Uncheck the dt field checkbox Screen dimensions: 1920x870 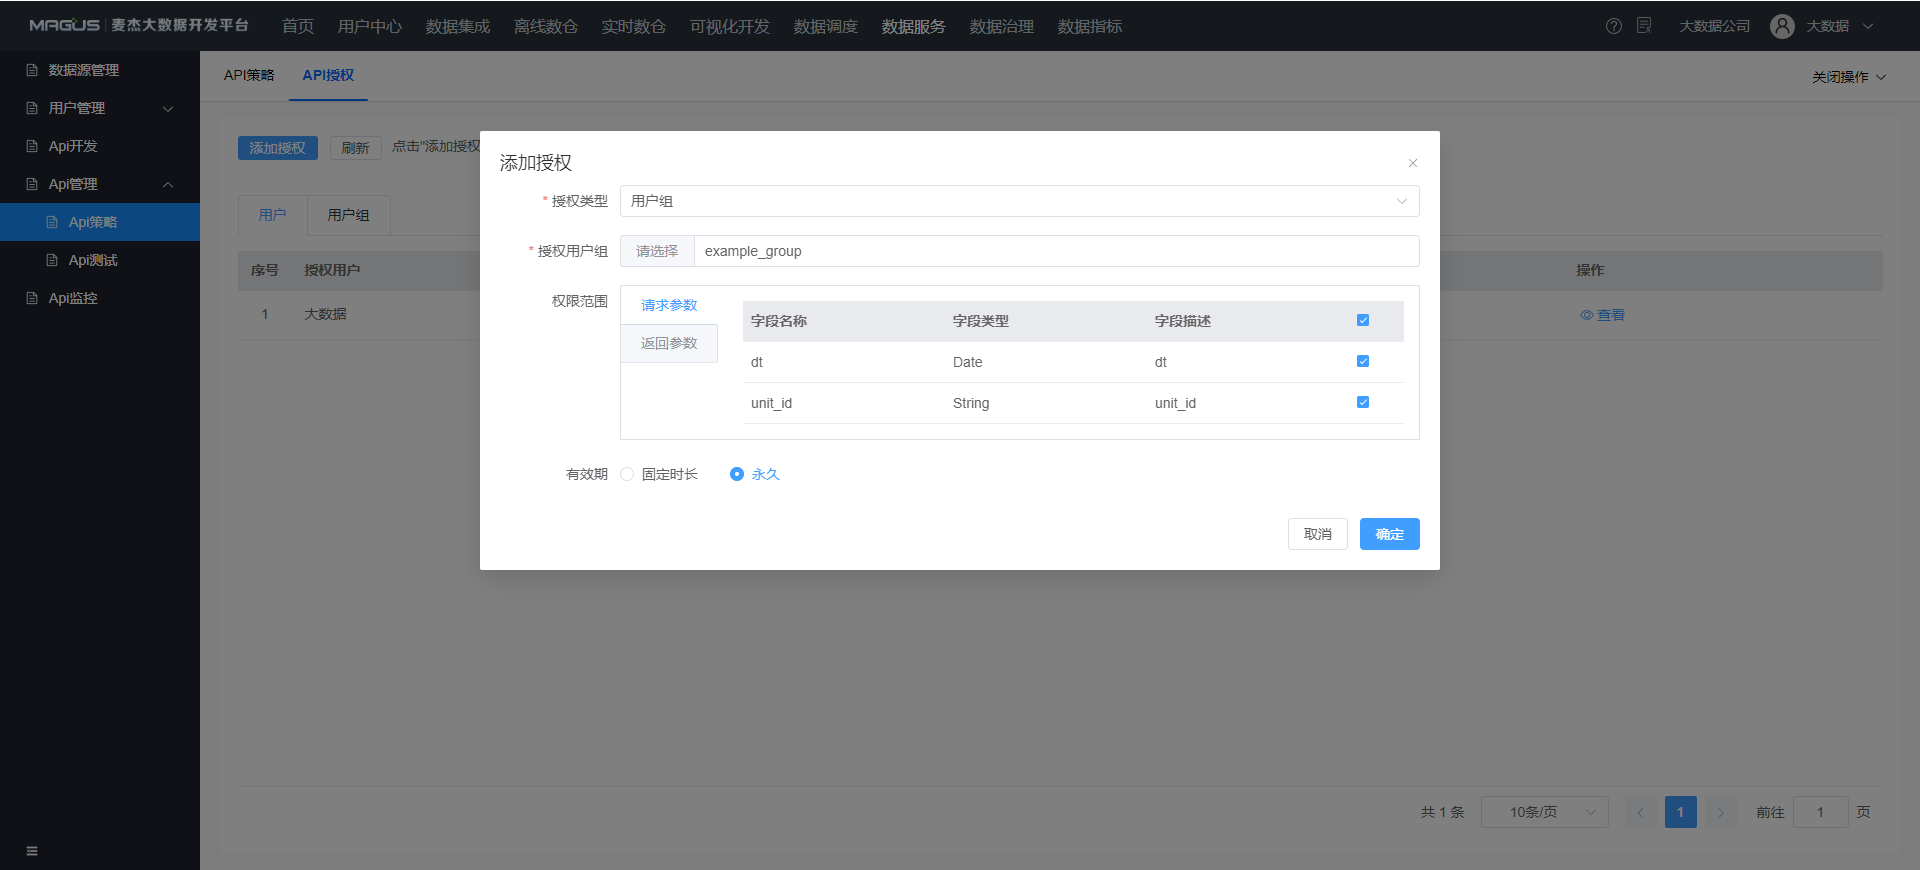pyautogui.click(x=1363, y=361)
